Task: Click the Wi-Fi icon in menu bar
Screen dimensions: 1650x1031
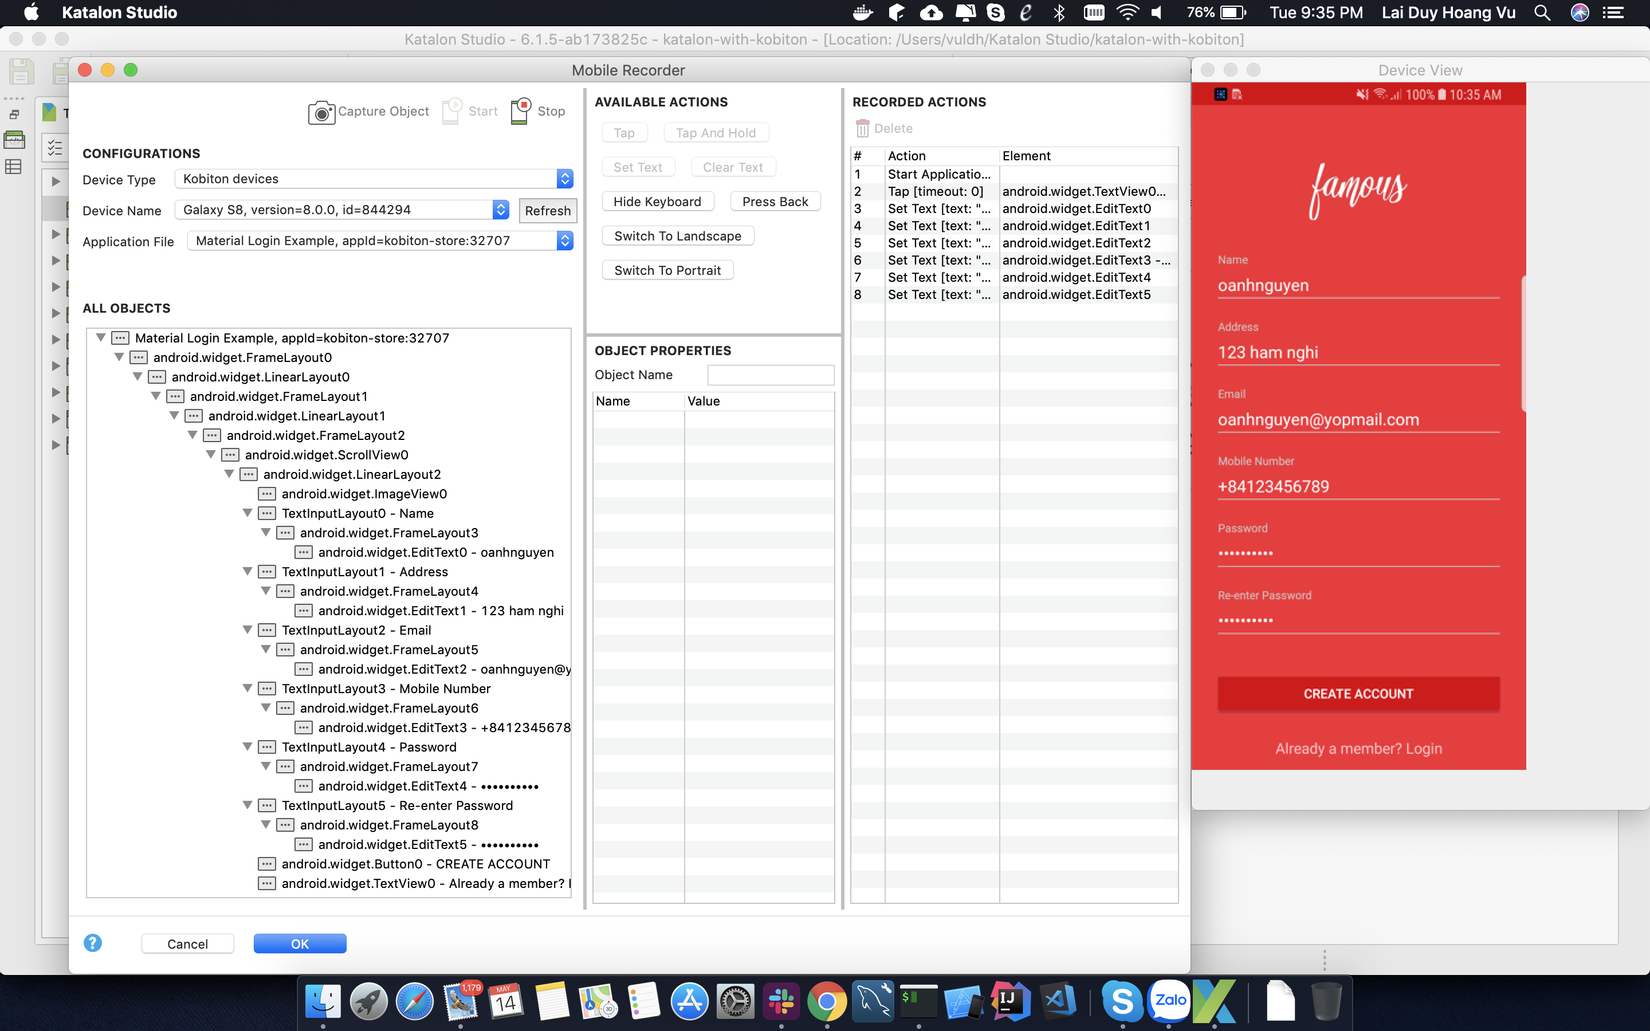Action: point(1127,13)
